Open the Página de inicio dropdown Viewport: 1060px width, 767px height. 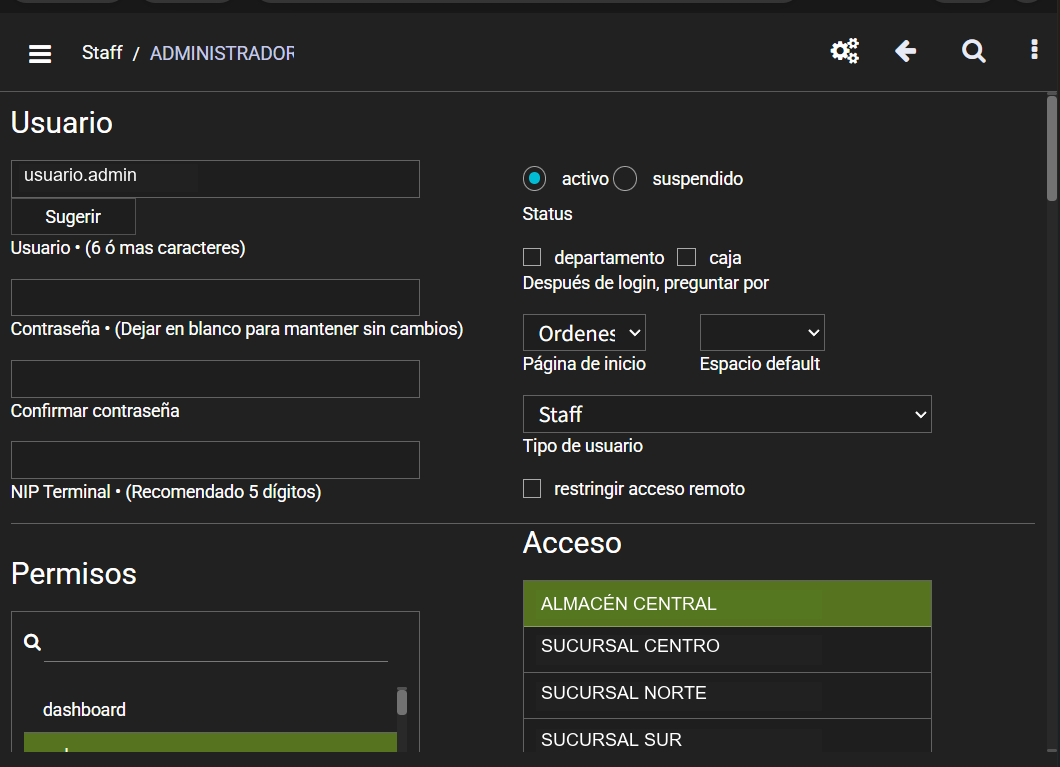pyautogui.click(x=584, y=332)
